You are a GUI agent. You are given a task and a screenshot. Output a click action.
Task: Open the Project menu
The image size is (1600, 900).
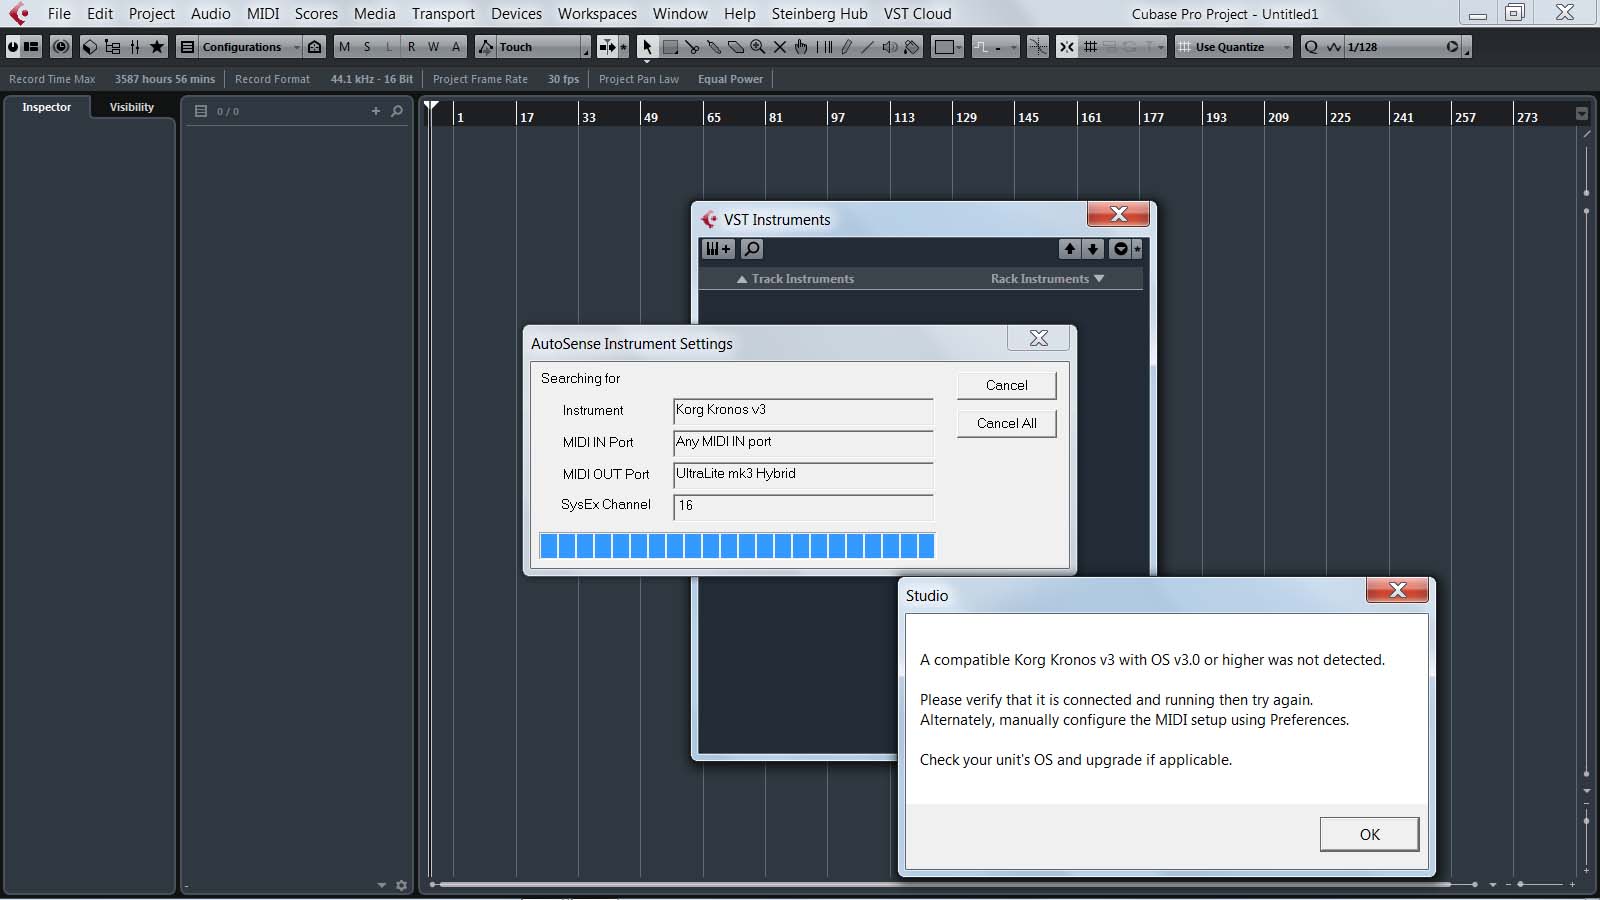pos(152,14)
